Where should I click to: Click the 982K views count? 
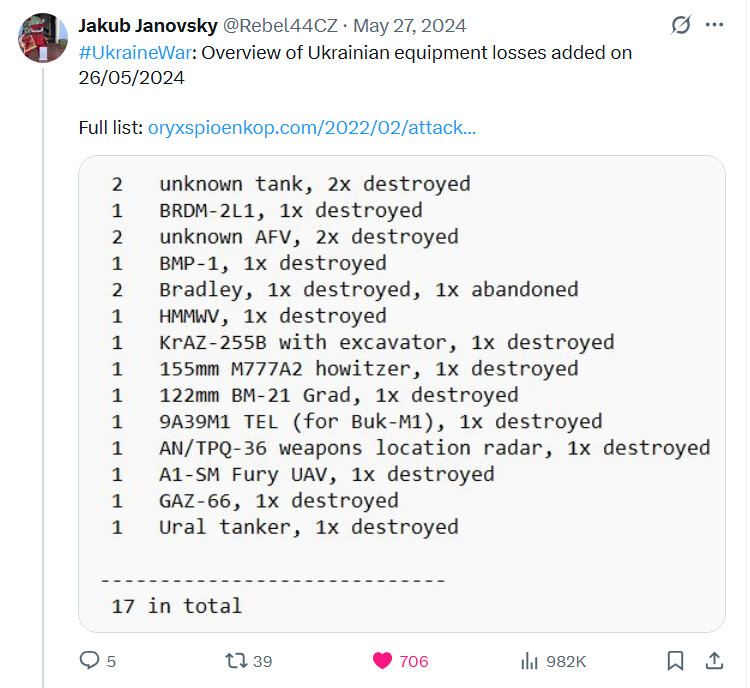coord(566,661)
